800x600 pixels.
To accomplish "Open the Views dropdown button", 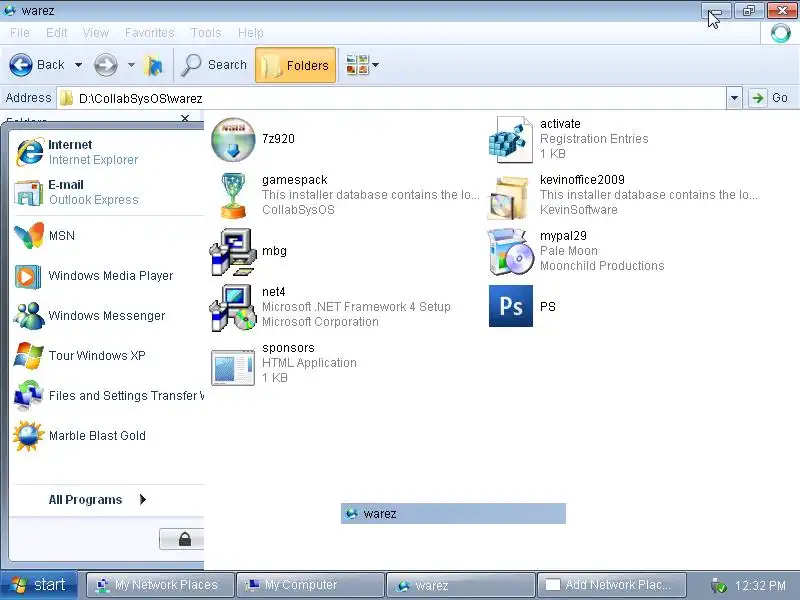I will tap(362, 65).
